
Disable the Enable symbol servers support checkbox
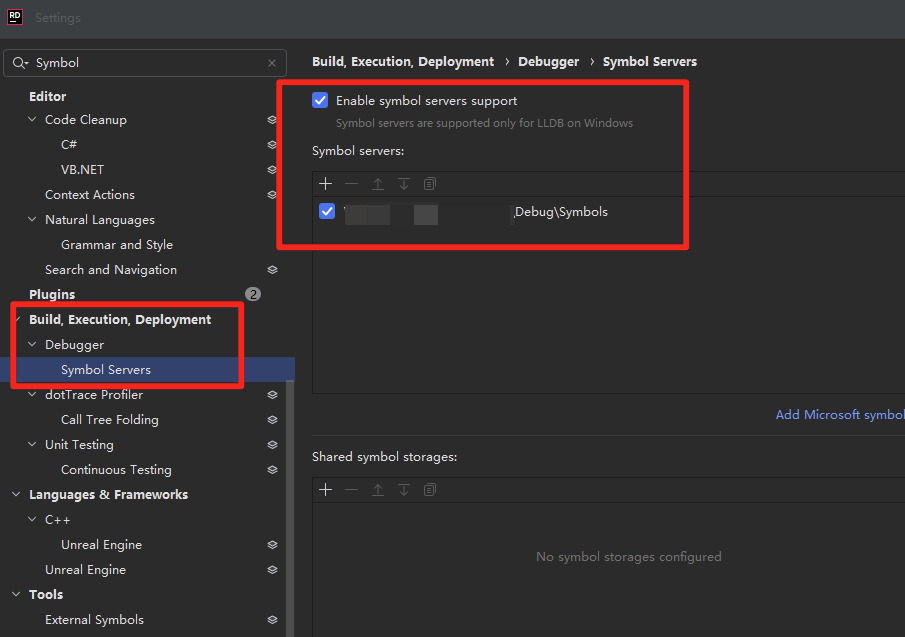(320, 100)
